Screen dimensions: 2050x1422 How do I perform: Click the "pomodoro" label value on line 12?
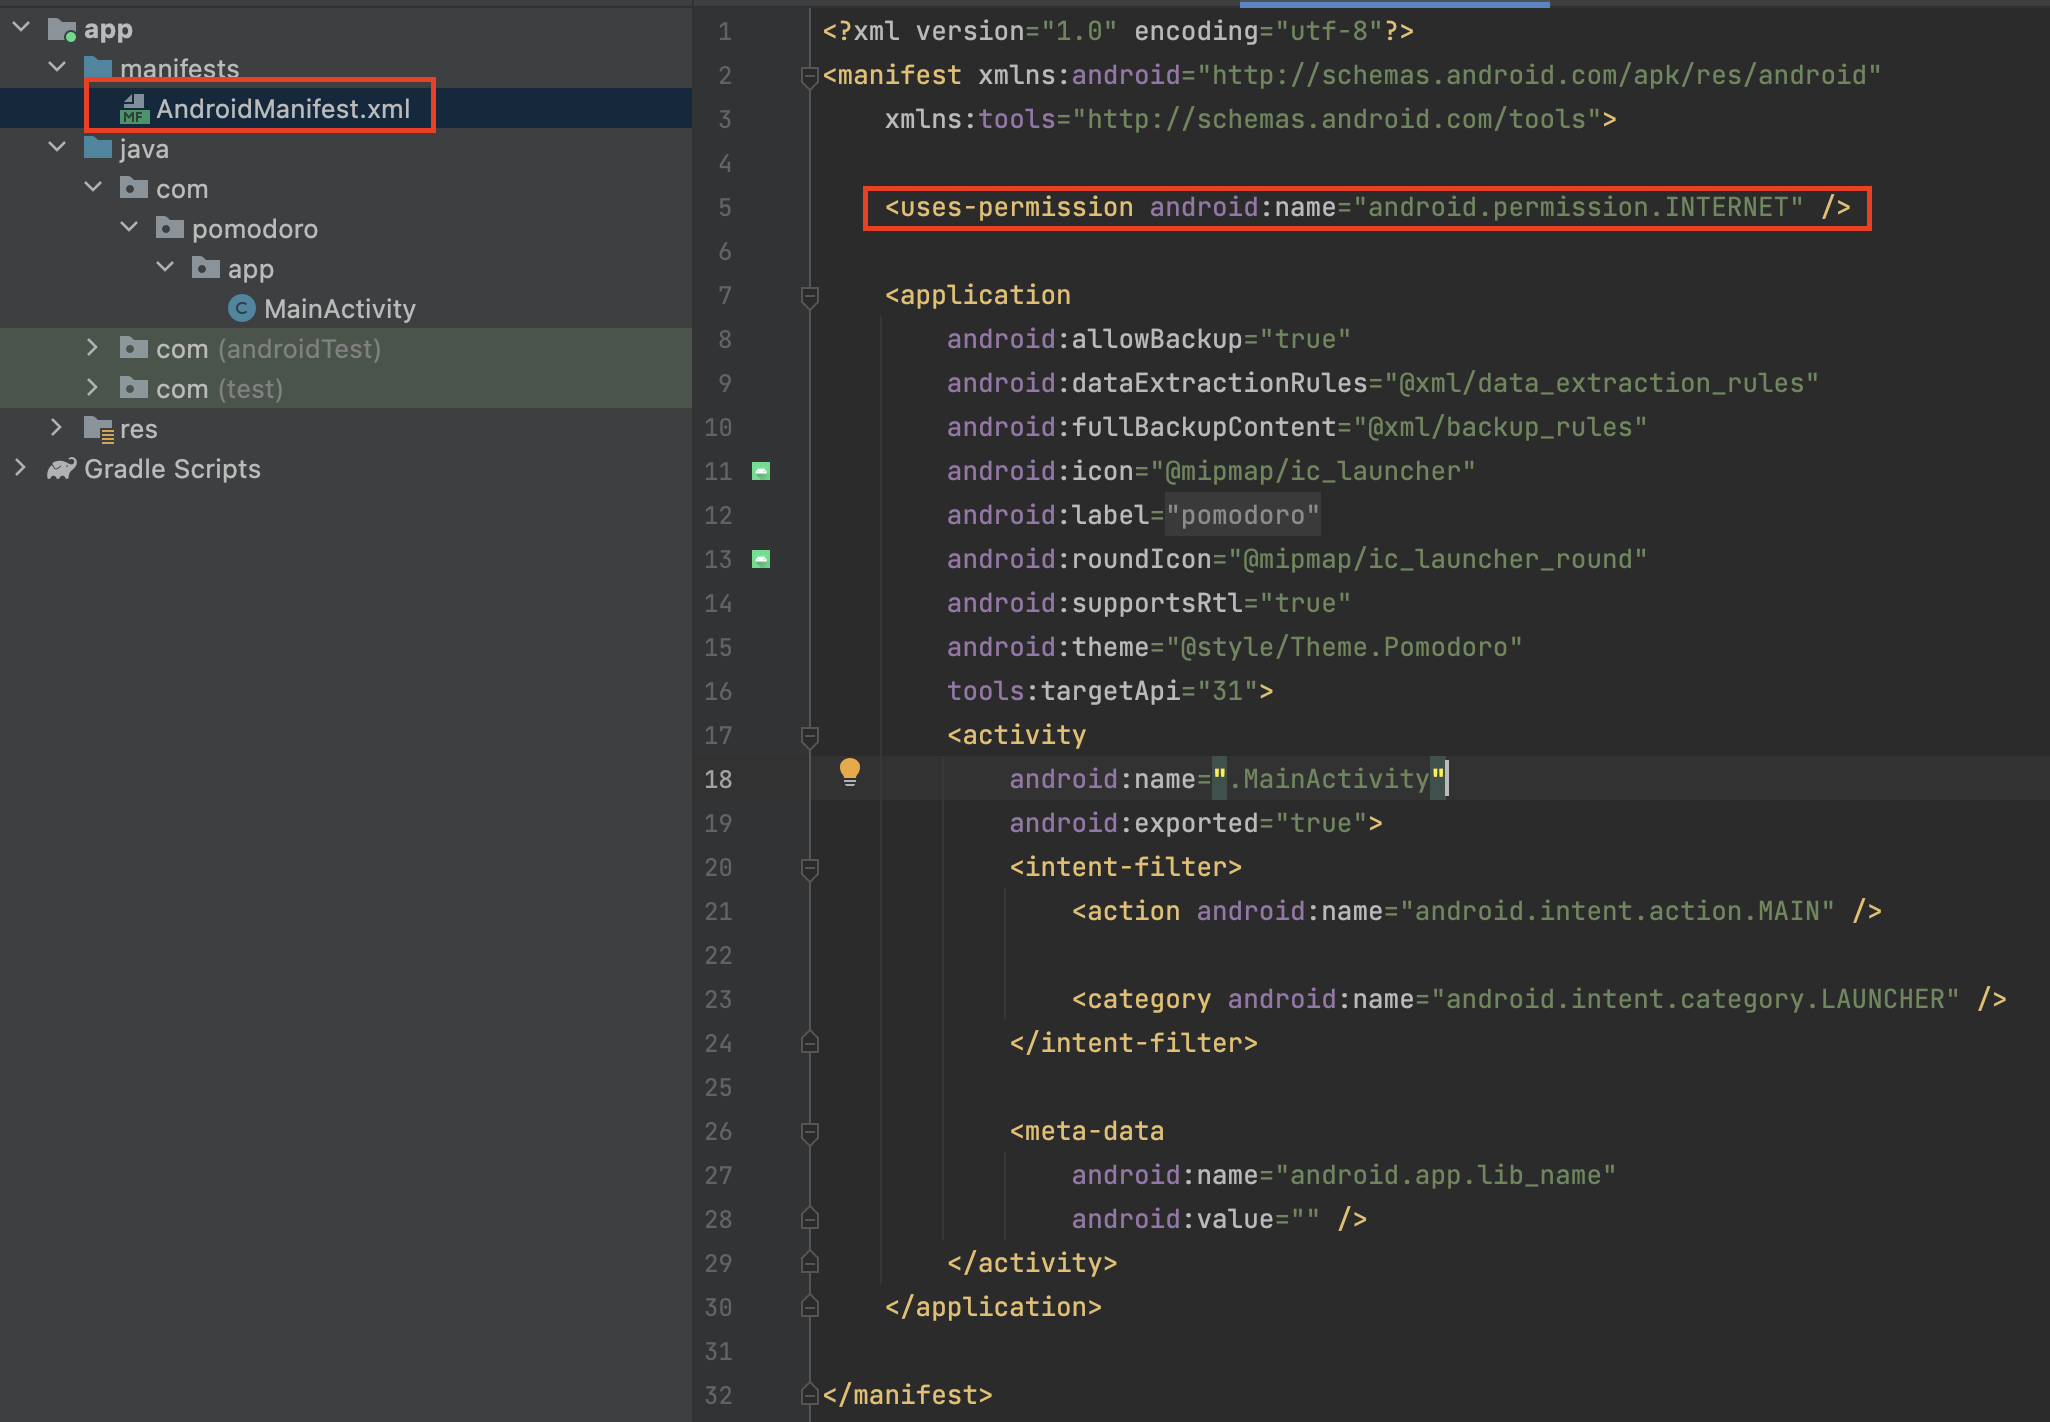[x=1243, y=515]
